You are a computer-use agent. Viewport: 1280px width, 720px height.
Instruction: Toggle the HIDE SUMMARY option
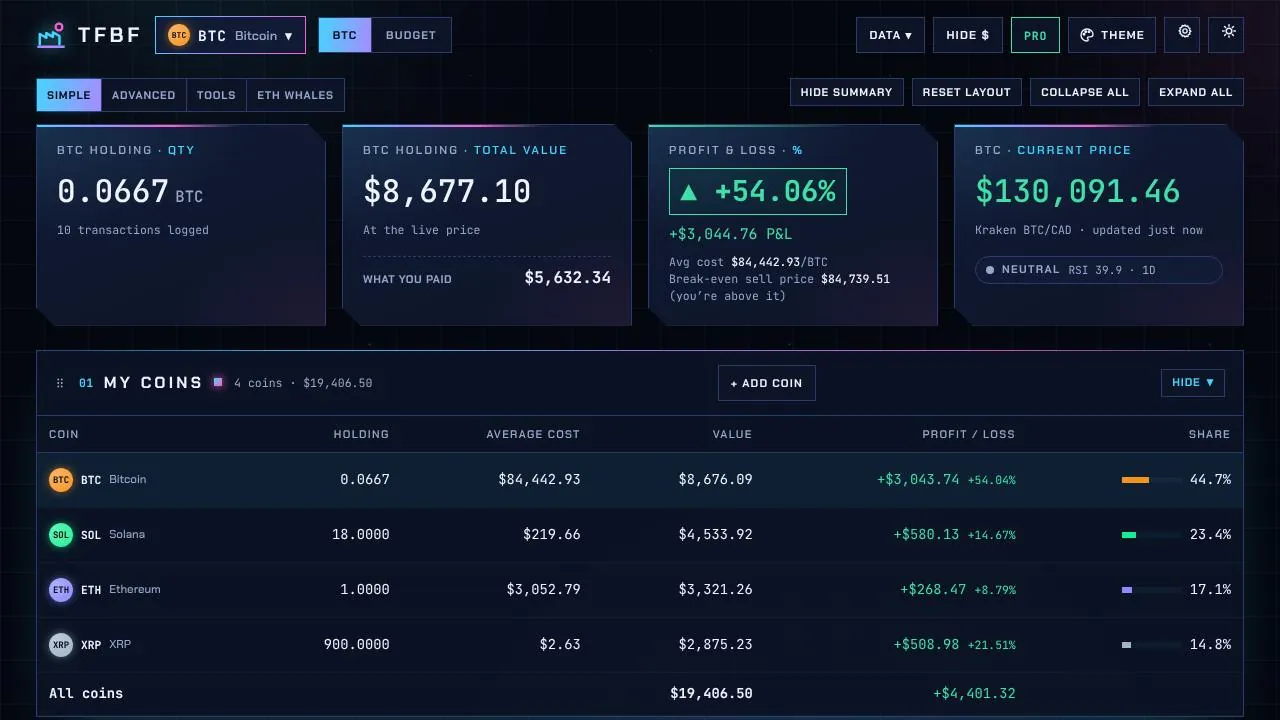coord(846,92)
